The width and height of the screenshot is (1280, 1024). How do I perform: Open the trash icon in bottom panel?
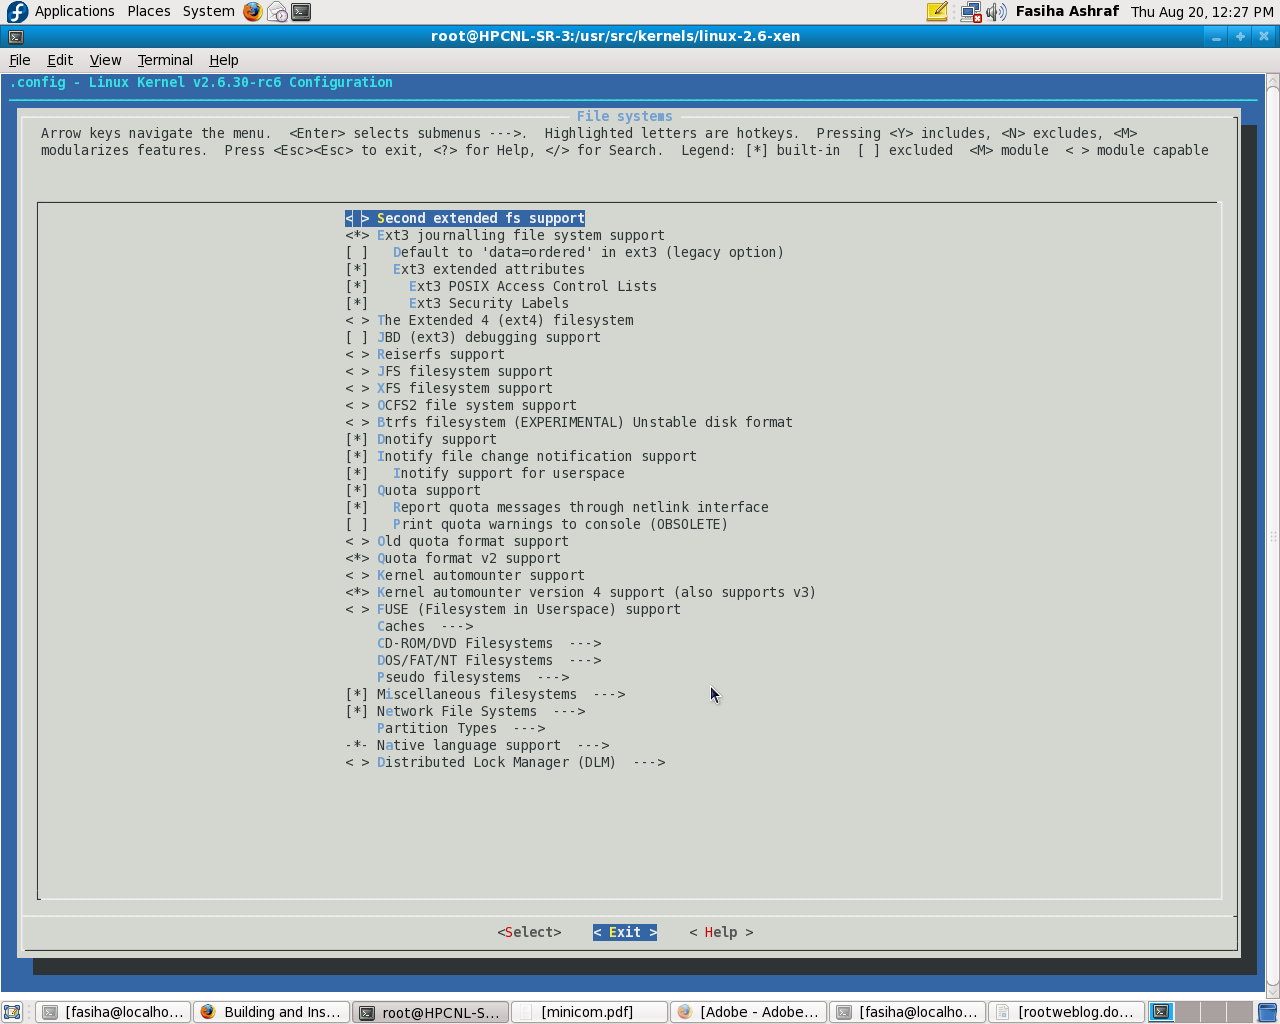coord(1267,1012)
